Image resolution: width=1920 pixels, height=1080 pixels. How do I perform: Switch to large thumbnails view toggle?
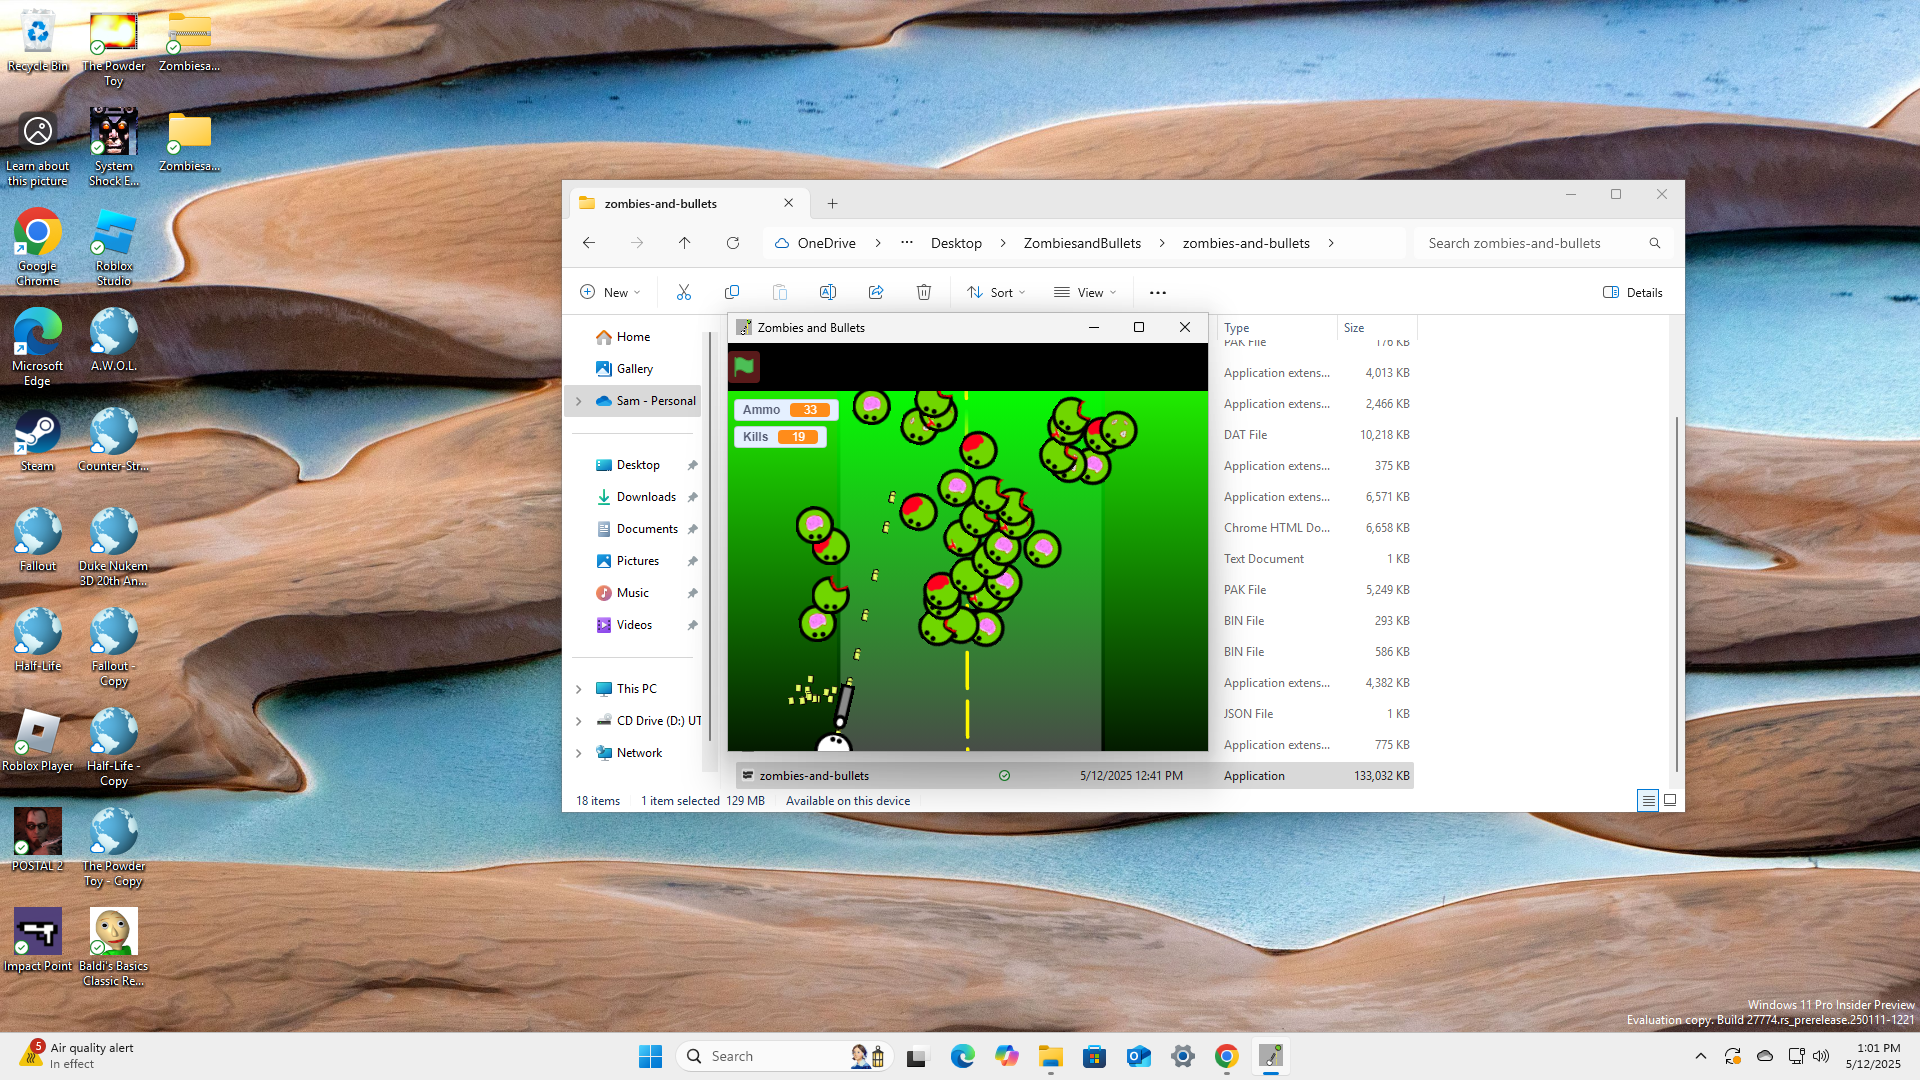click(x=1670, y=800)
